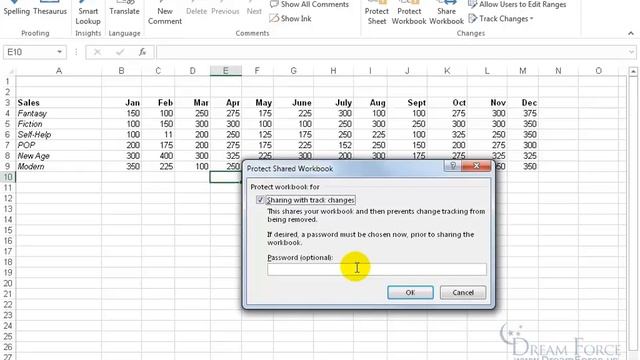Open the Name Box dropdown arrow
Screen dimensions: 640x360
click(x=59, y=52)
